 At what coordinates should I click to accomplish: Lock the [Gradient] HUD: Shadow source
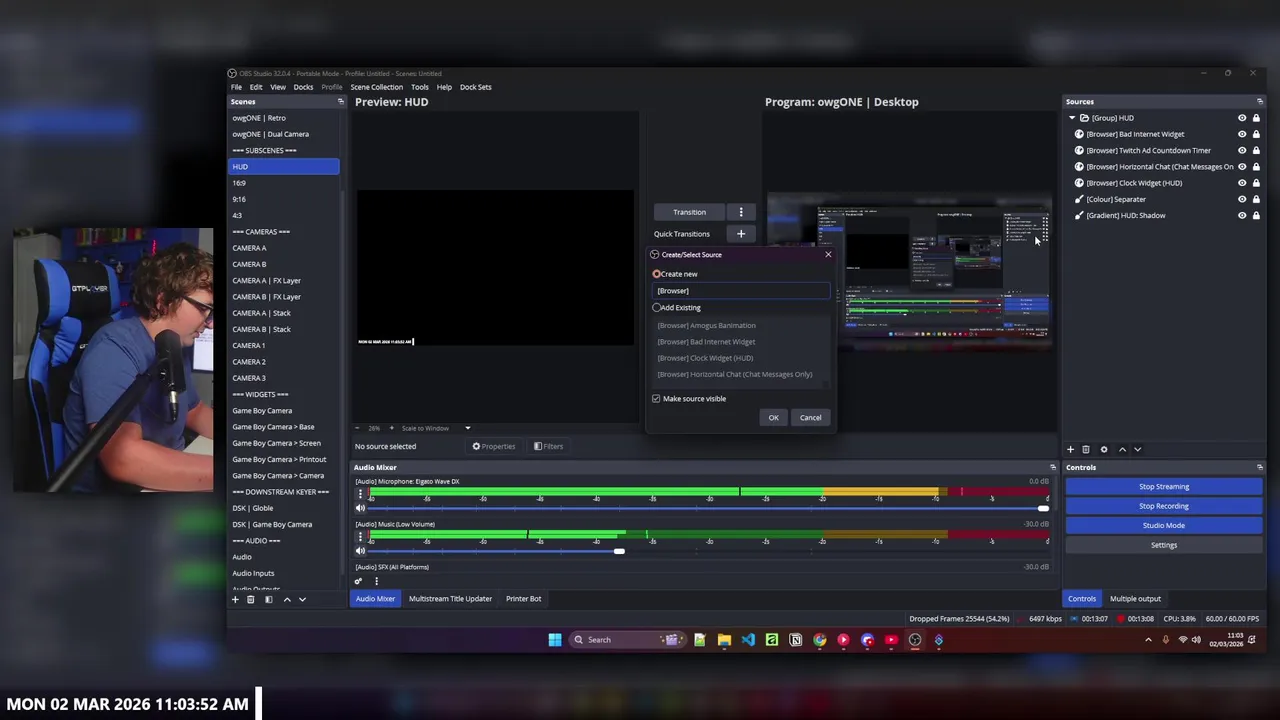coord(1256,215)
